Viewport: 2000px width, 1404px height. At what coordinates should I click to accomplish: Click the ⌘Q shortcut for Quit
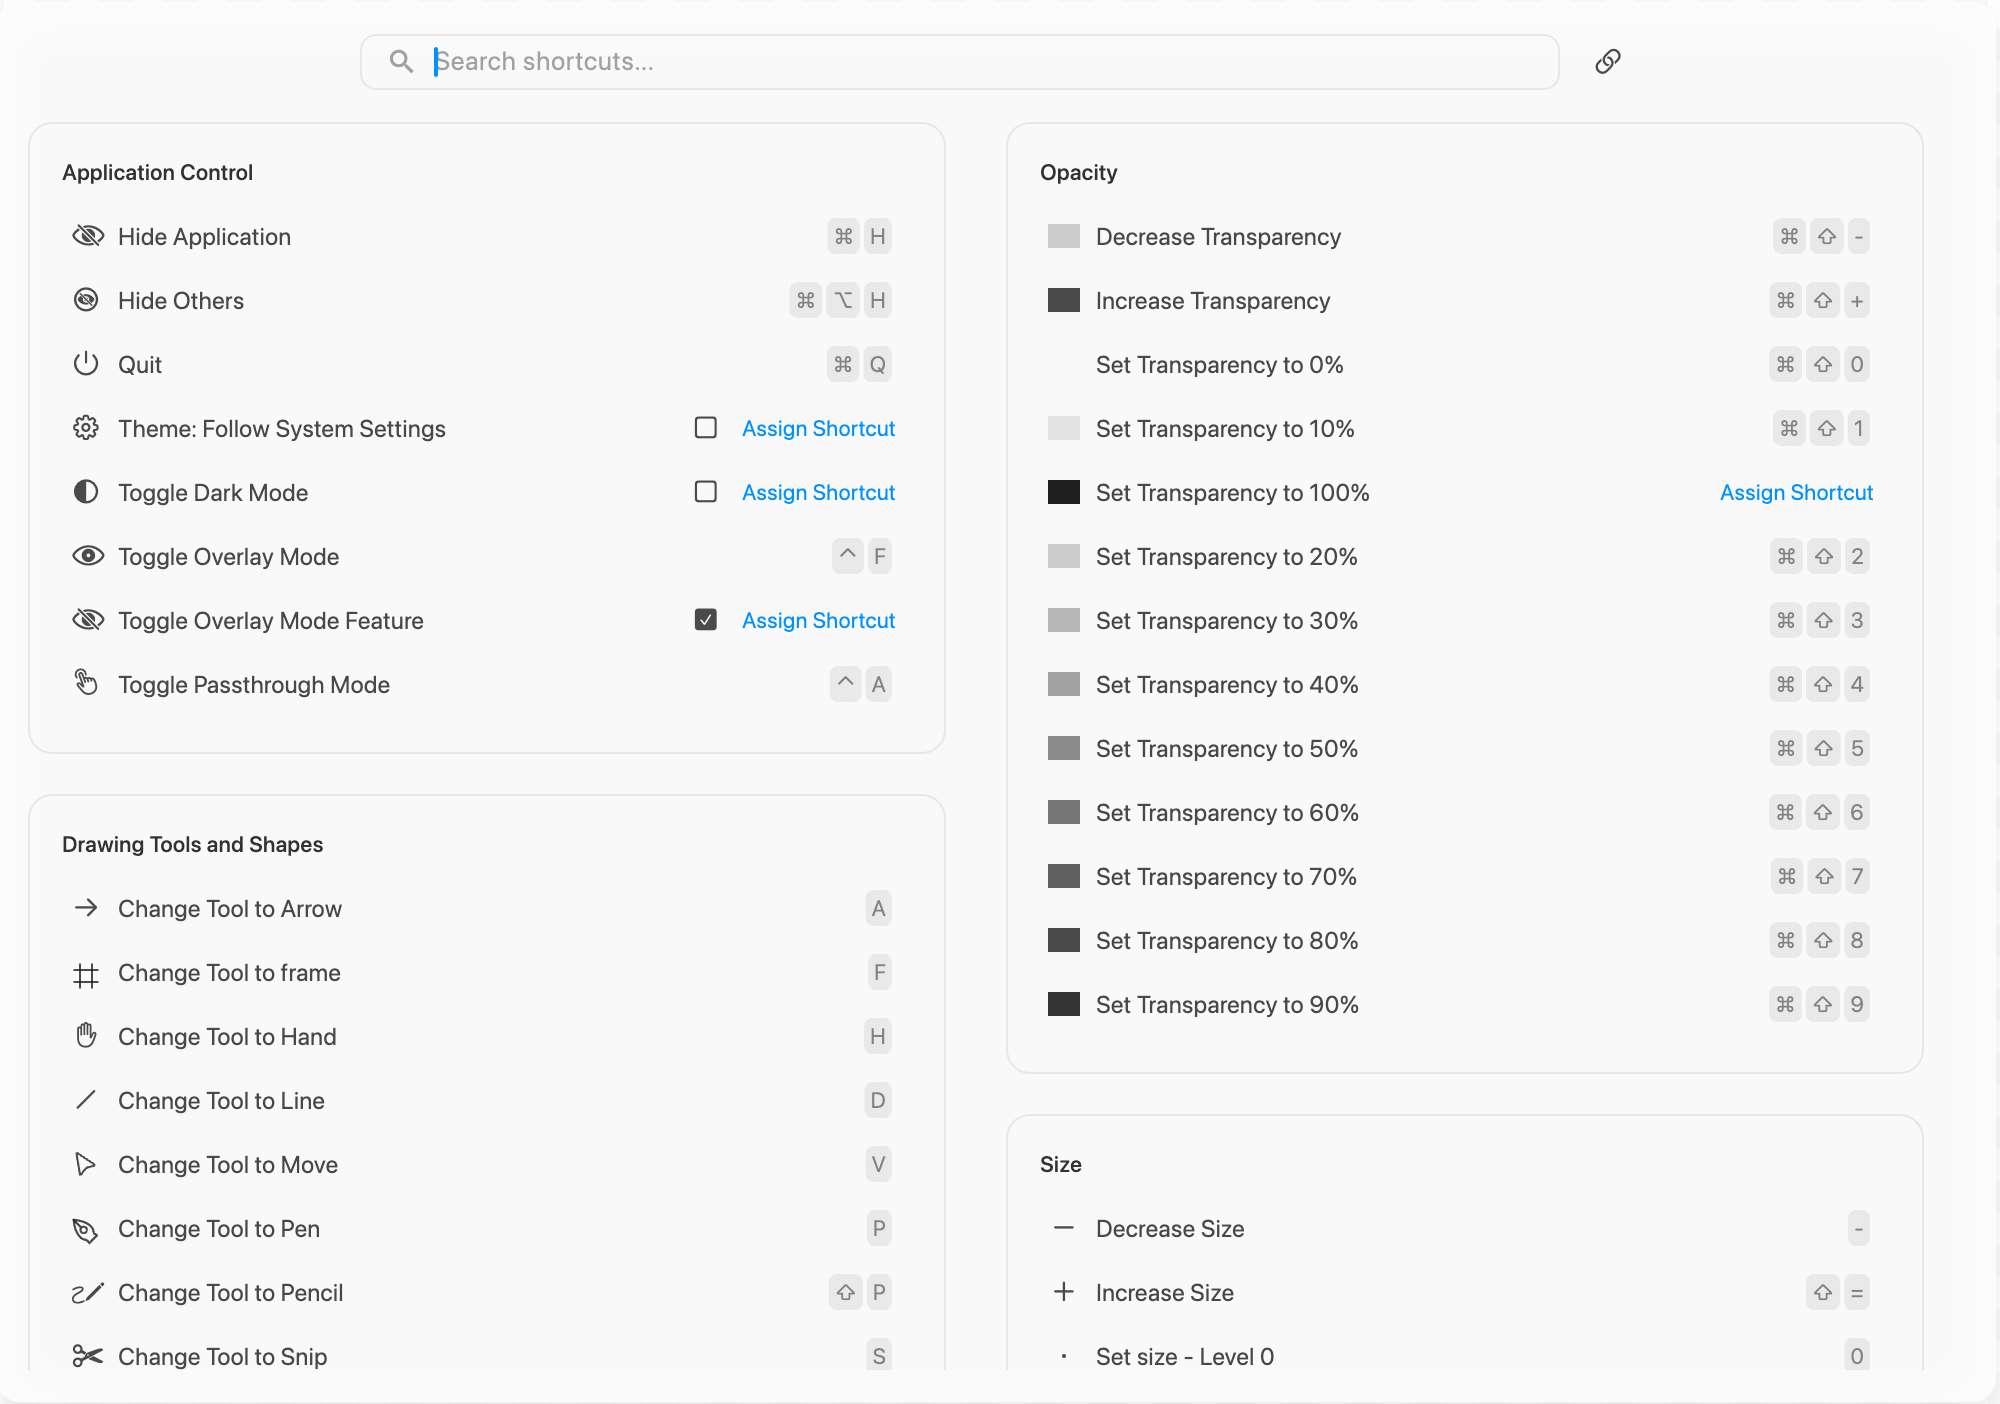(x=860, y=364)
